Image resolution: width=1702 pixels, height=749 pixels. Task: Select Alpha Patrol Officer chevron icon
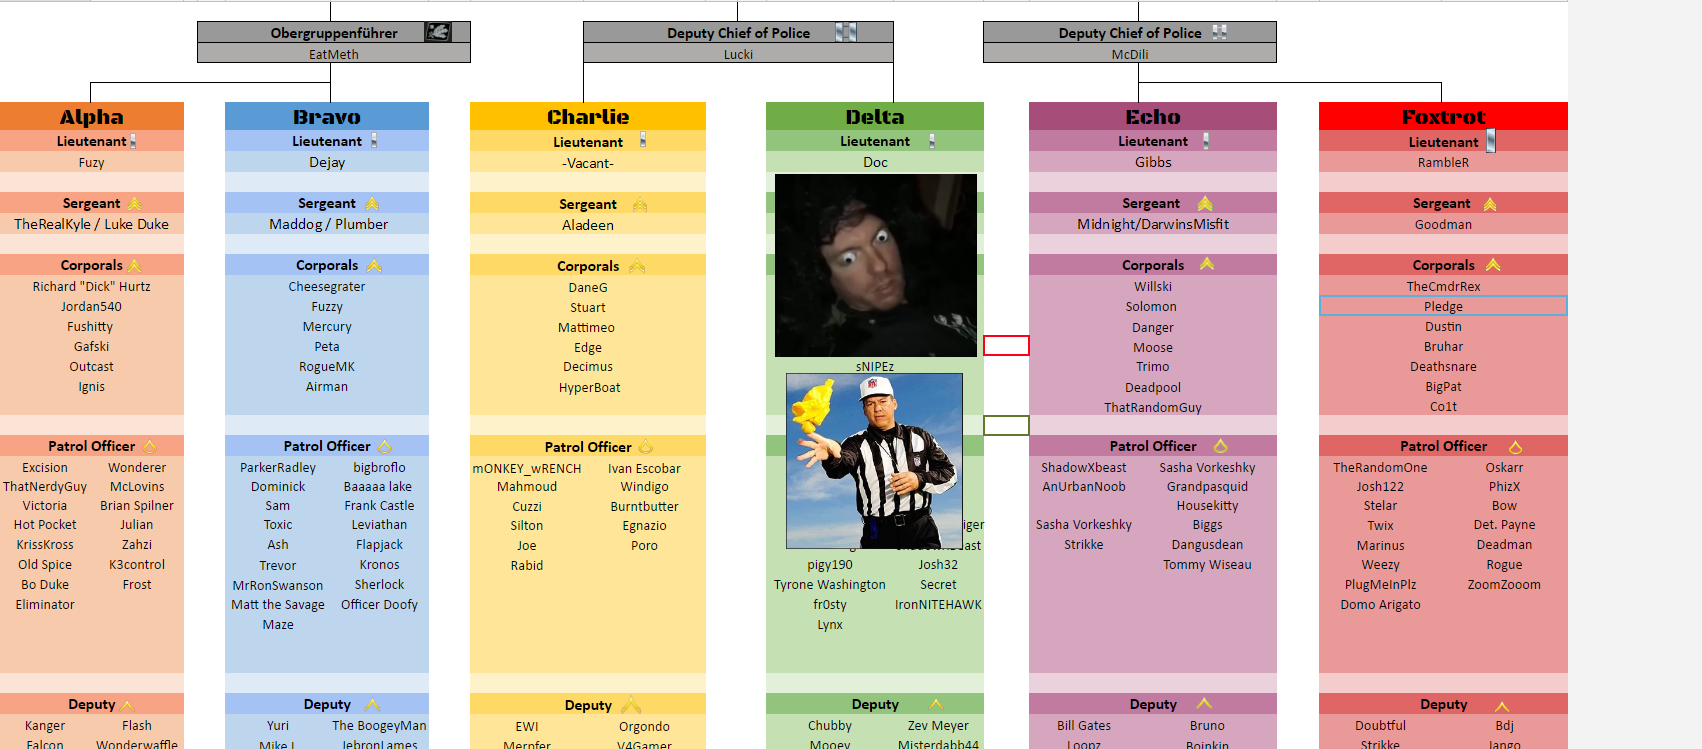150,447
